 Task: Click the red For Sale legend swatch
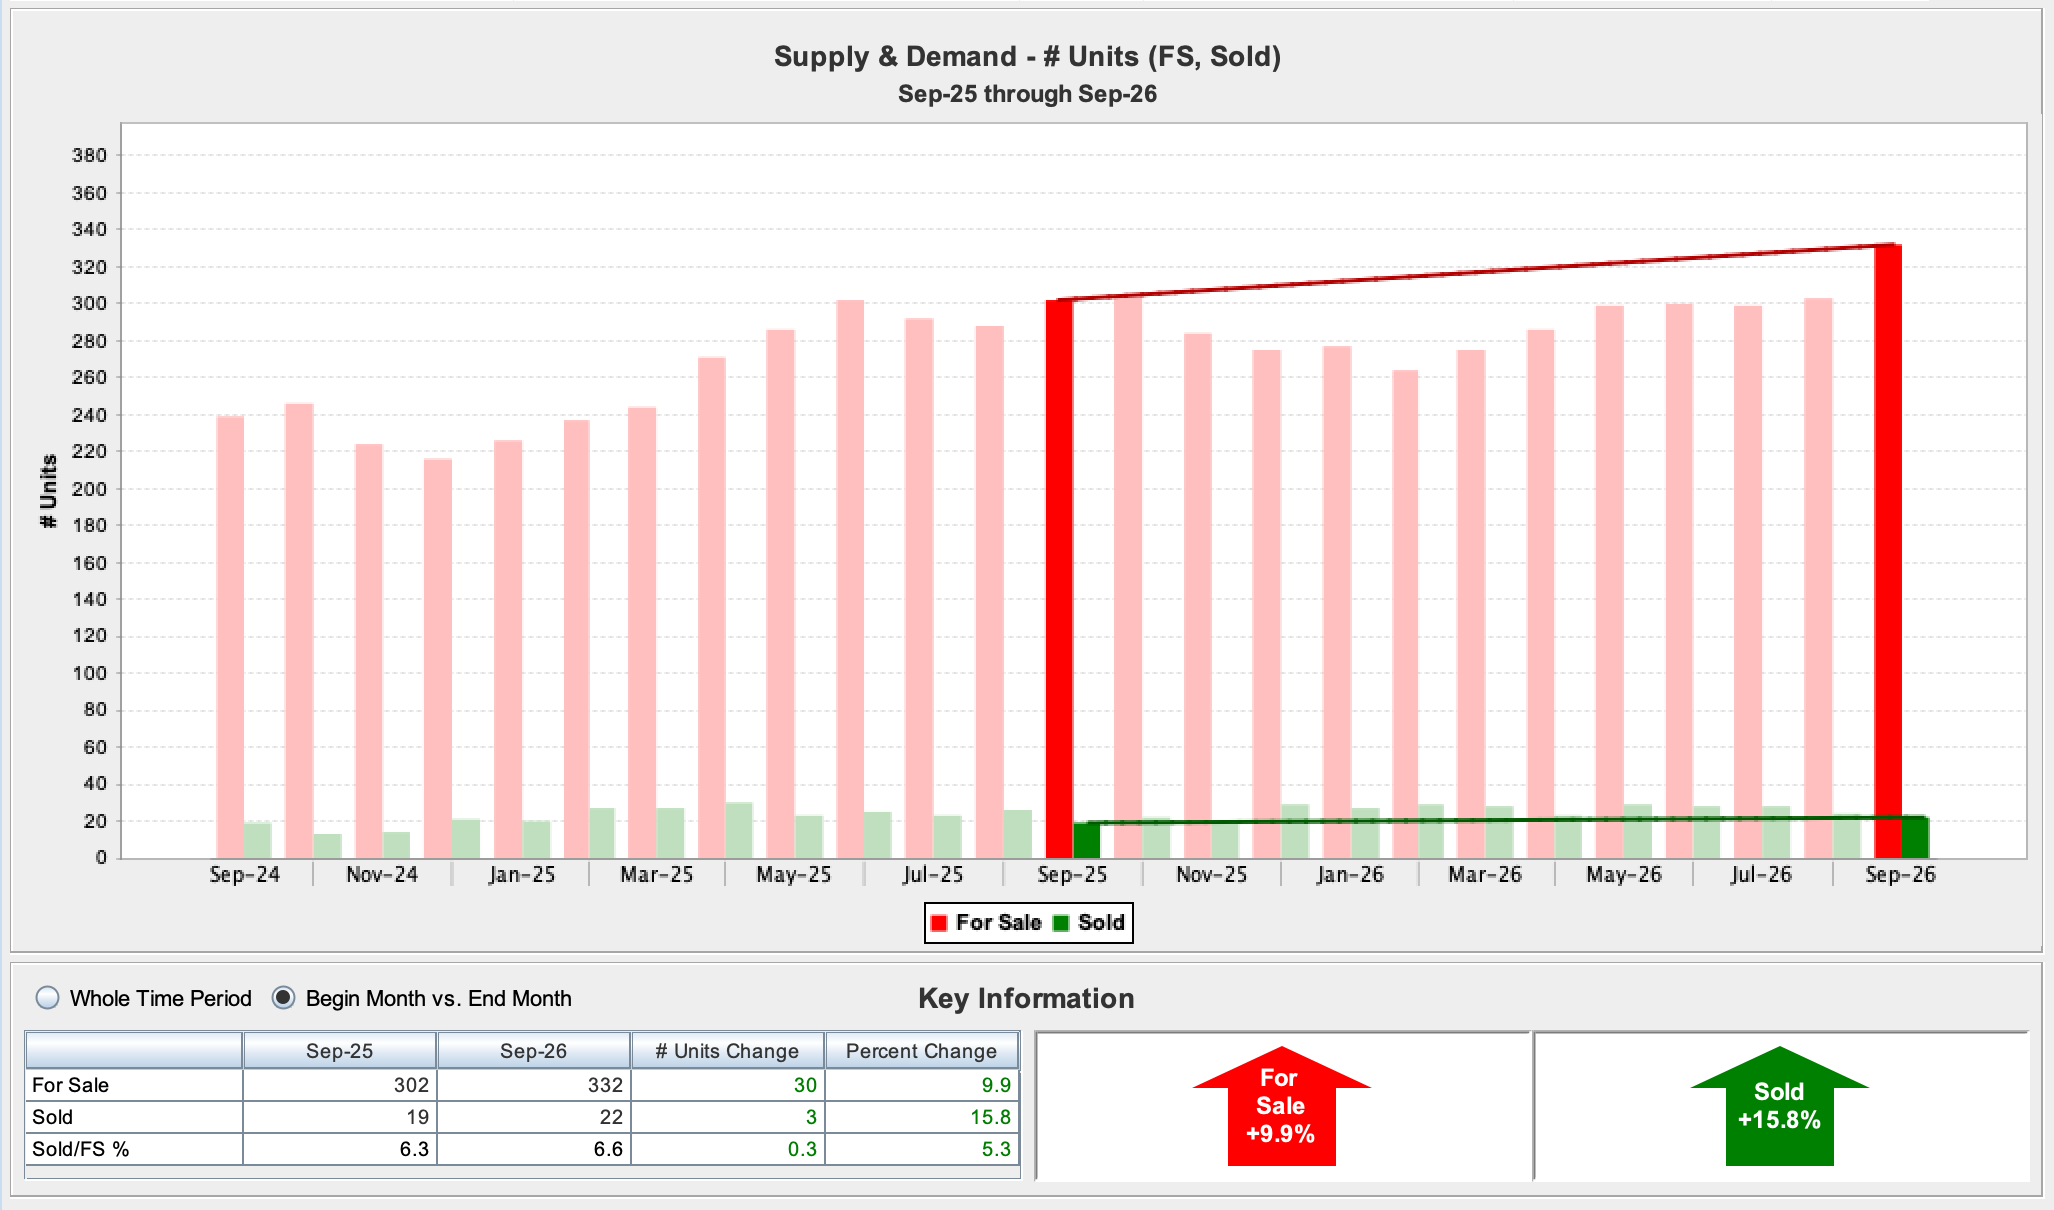tap(939, 923)
